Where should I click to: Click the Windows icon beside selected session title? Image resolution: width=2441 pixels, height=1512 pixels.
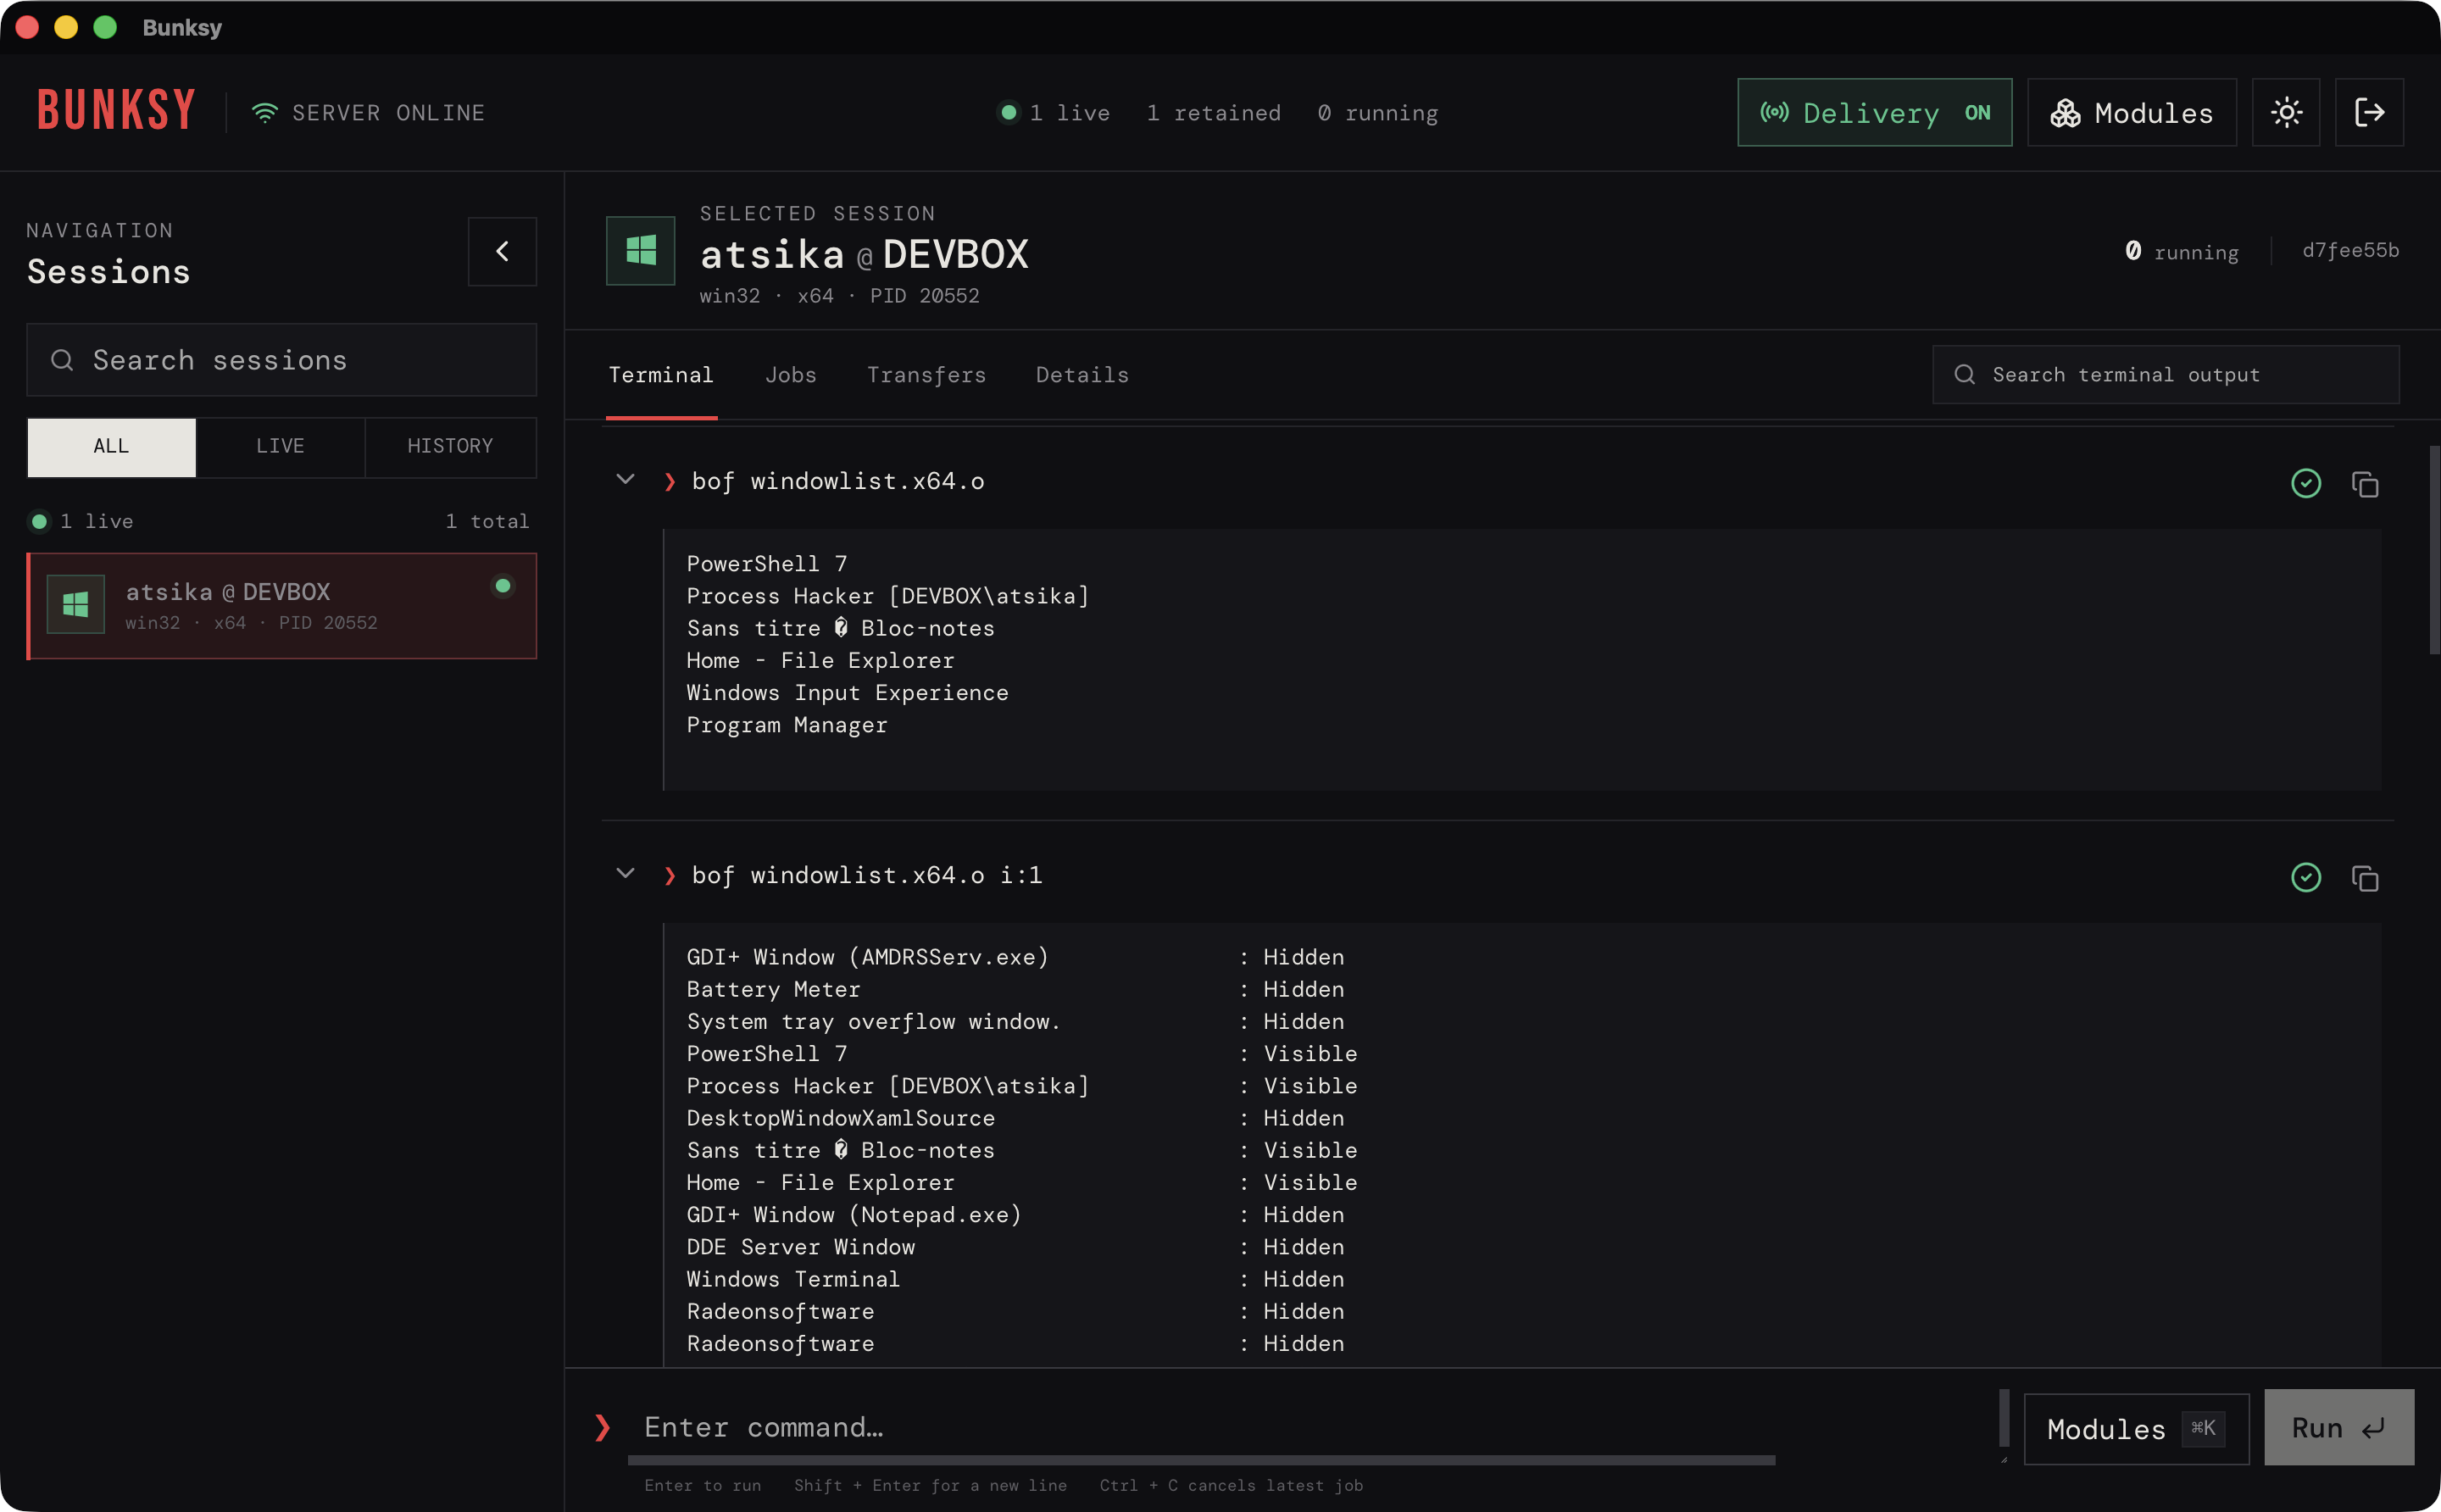click(640, 250)
